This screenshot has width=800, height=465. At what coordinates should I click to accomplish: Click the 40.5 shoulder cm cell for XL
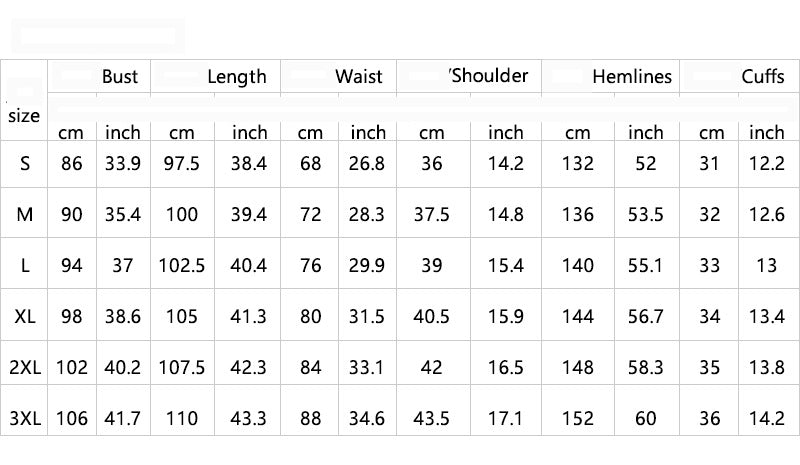coord(431,317)
